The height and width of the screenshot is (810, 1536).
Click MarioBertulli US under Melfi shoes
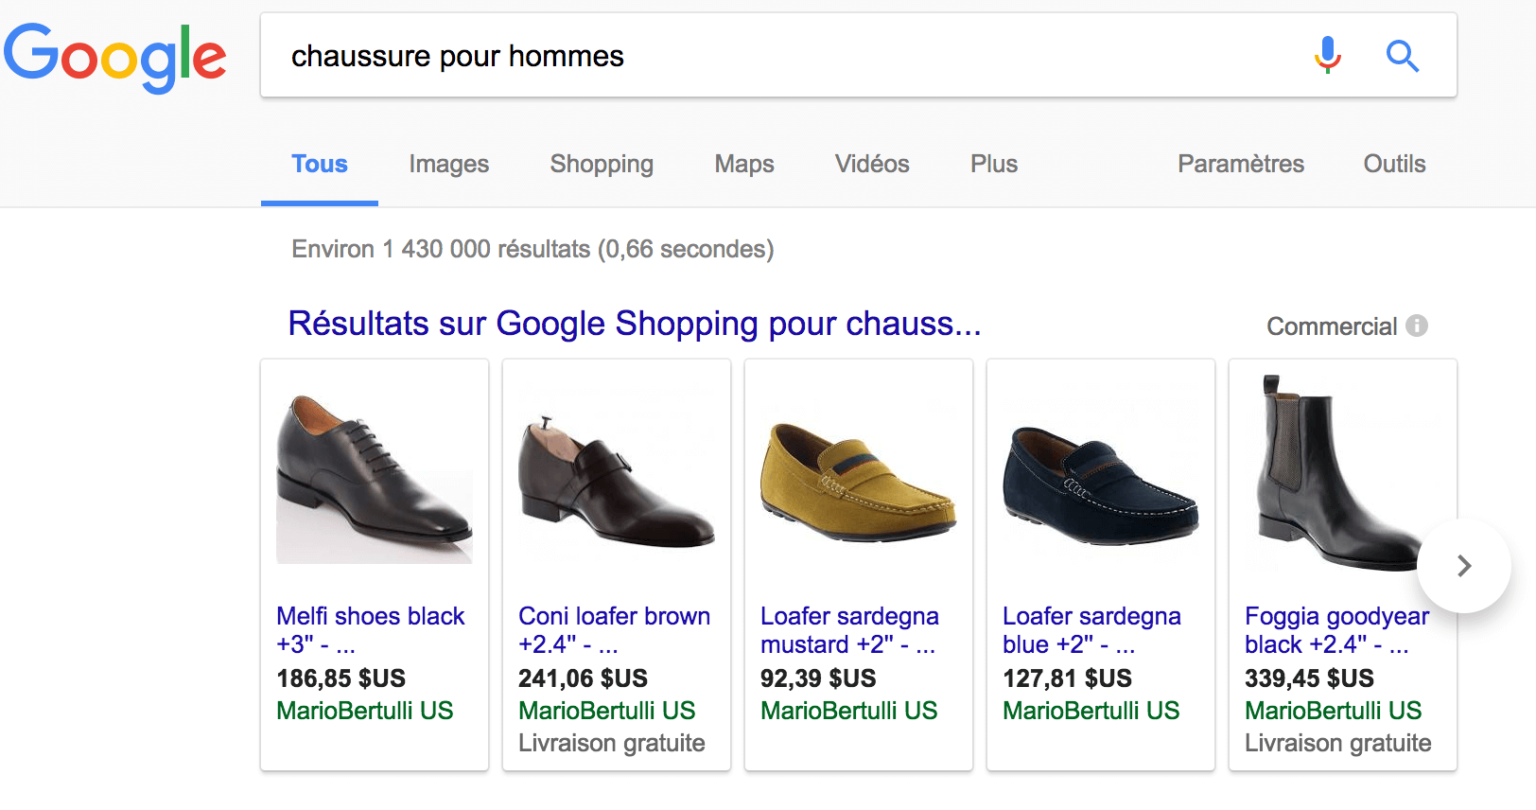364,710
